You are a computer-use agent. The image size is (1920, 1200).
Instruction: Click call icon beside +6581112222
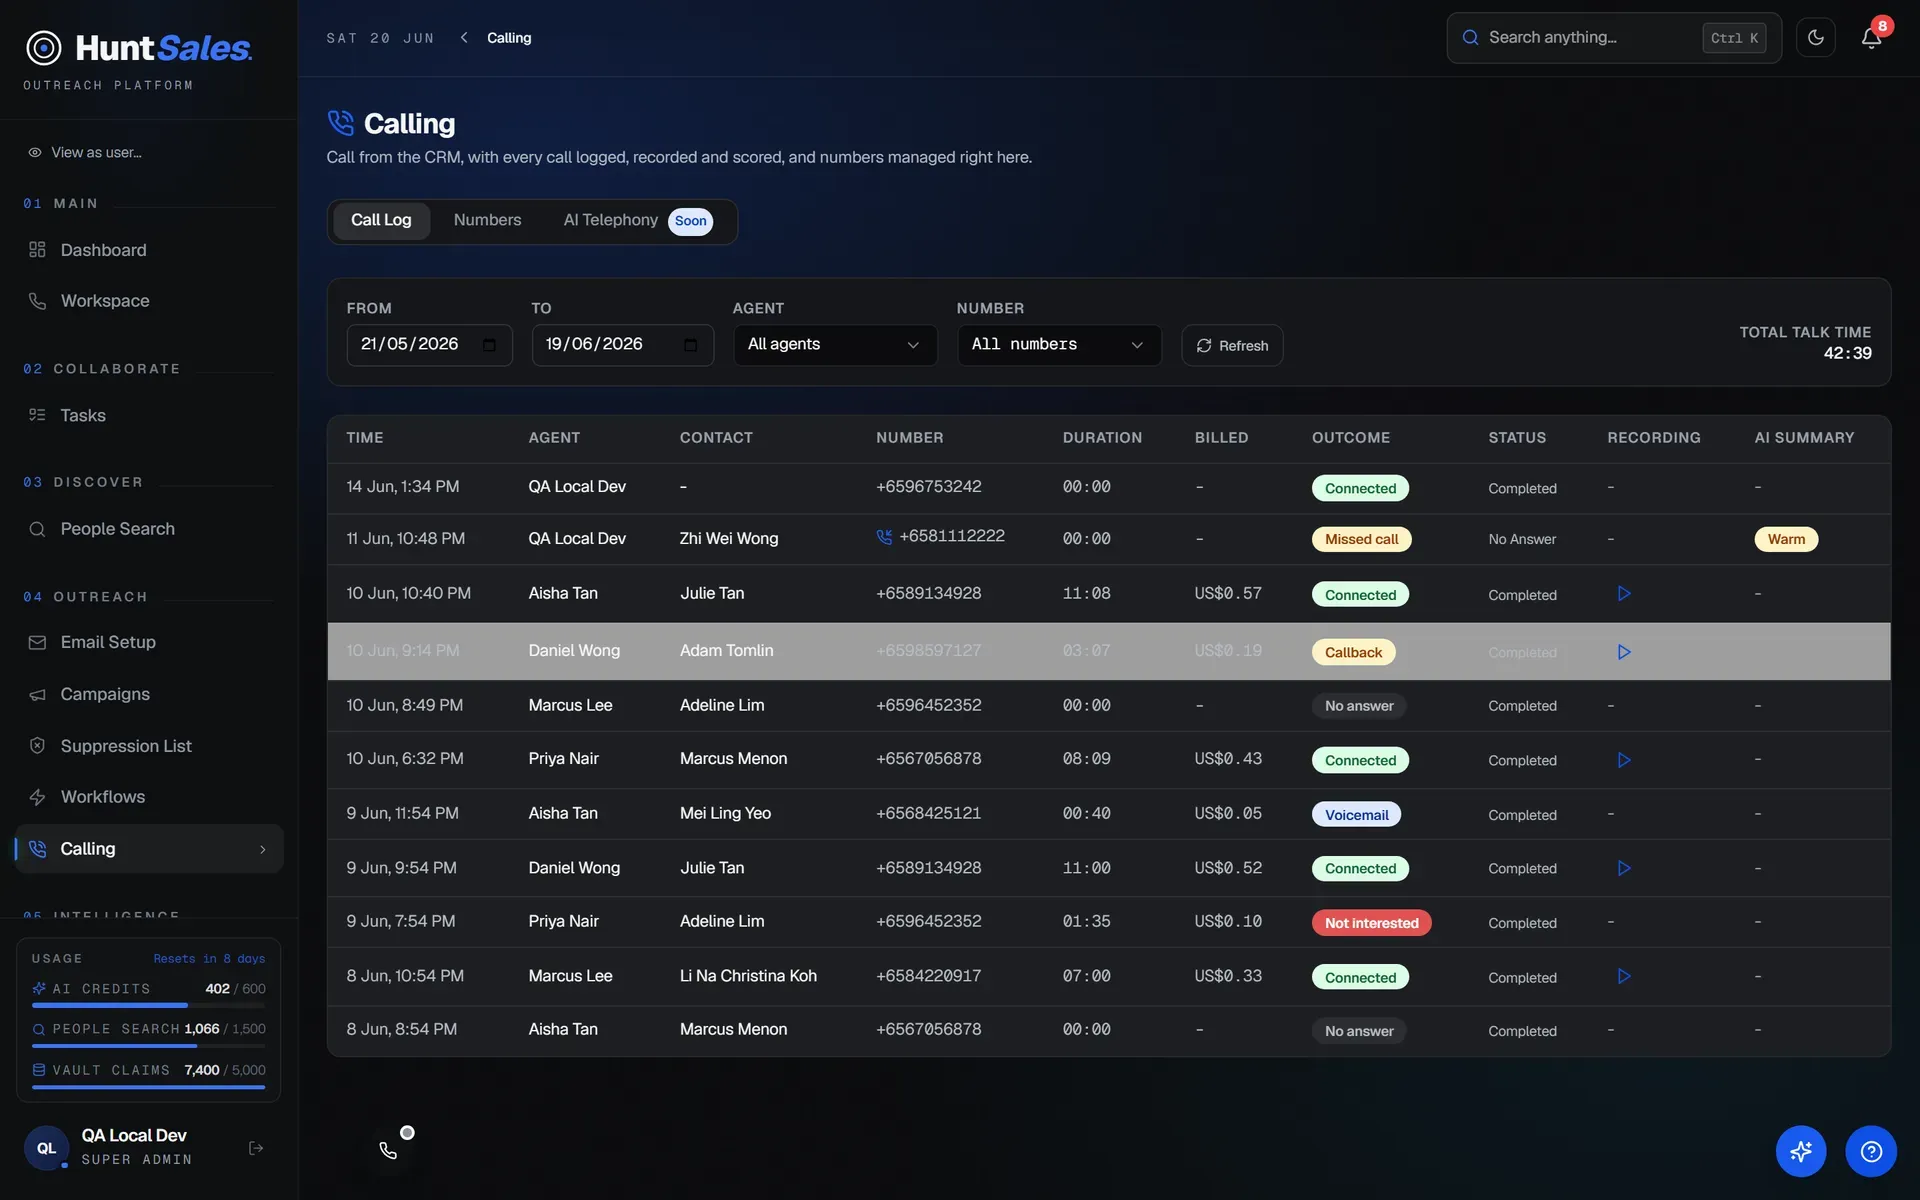pyautogui.click(x=884, y=537)
